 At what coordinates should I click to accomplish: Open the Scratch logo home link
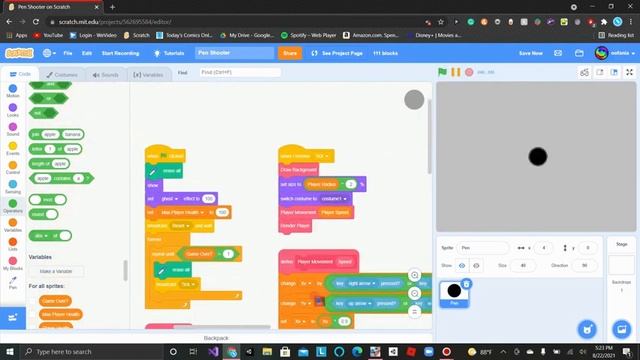coord(19,53)
